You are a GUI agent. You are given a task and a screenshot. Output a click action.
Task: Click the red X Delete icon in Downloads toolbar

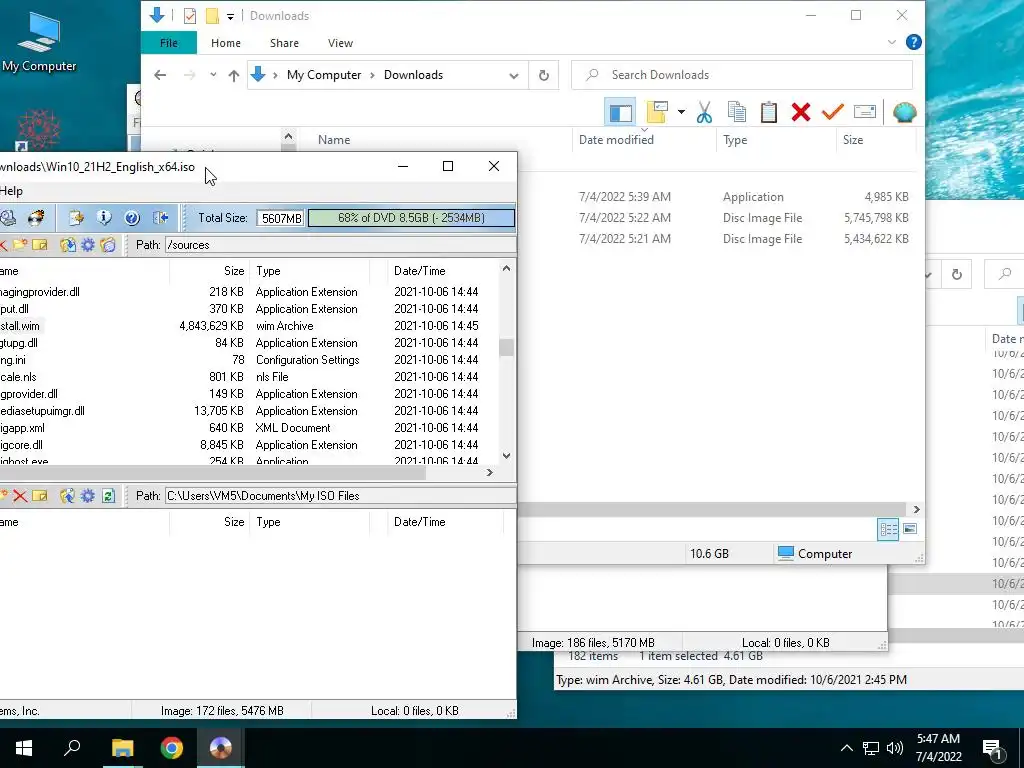[801, 112]
